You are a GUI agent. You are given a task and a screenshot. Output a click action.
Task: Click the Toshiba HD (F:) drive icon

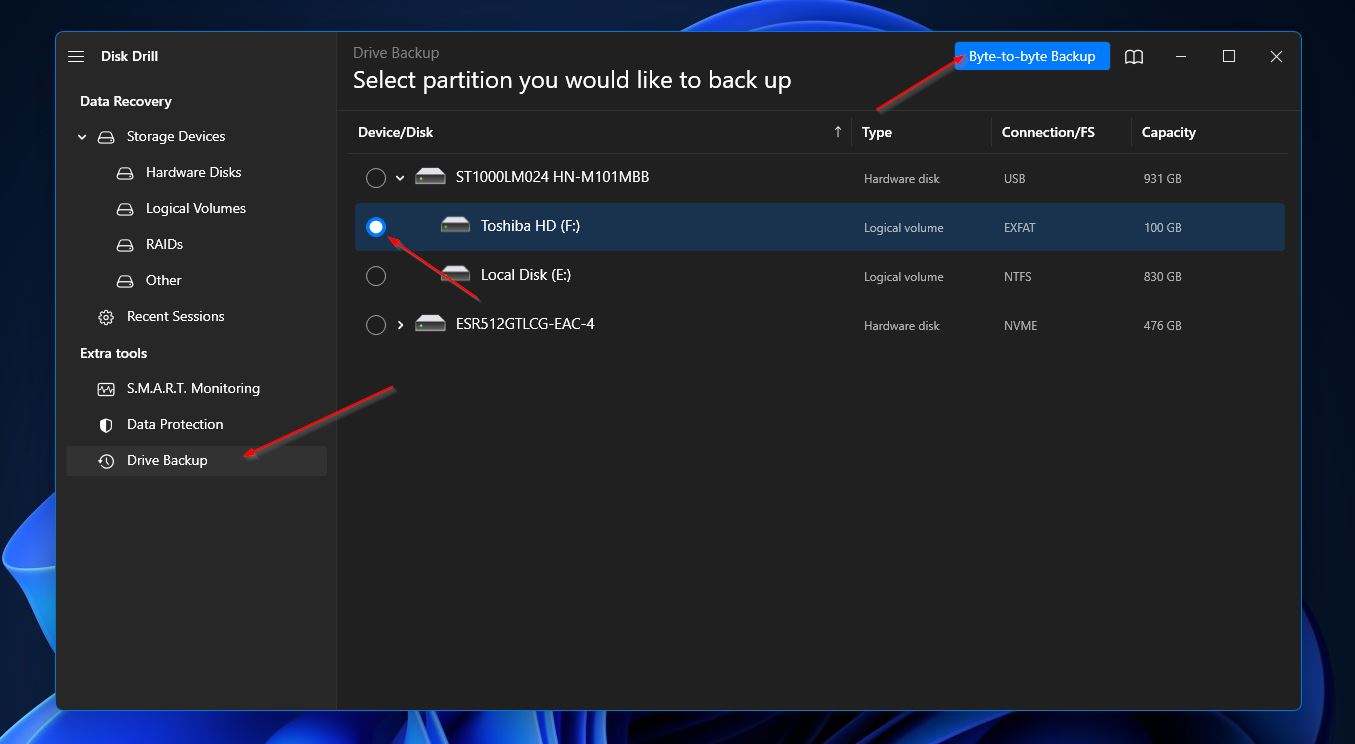coord(455,226)
